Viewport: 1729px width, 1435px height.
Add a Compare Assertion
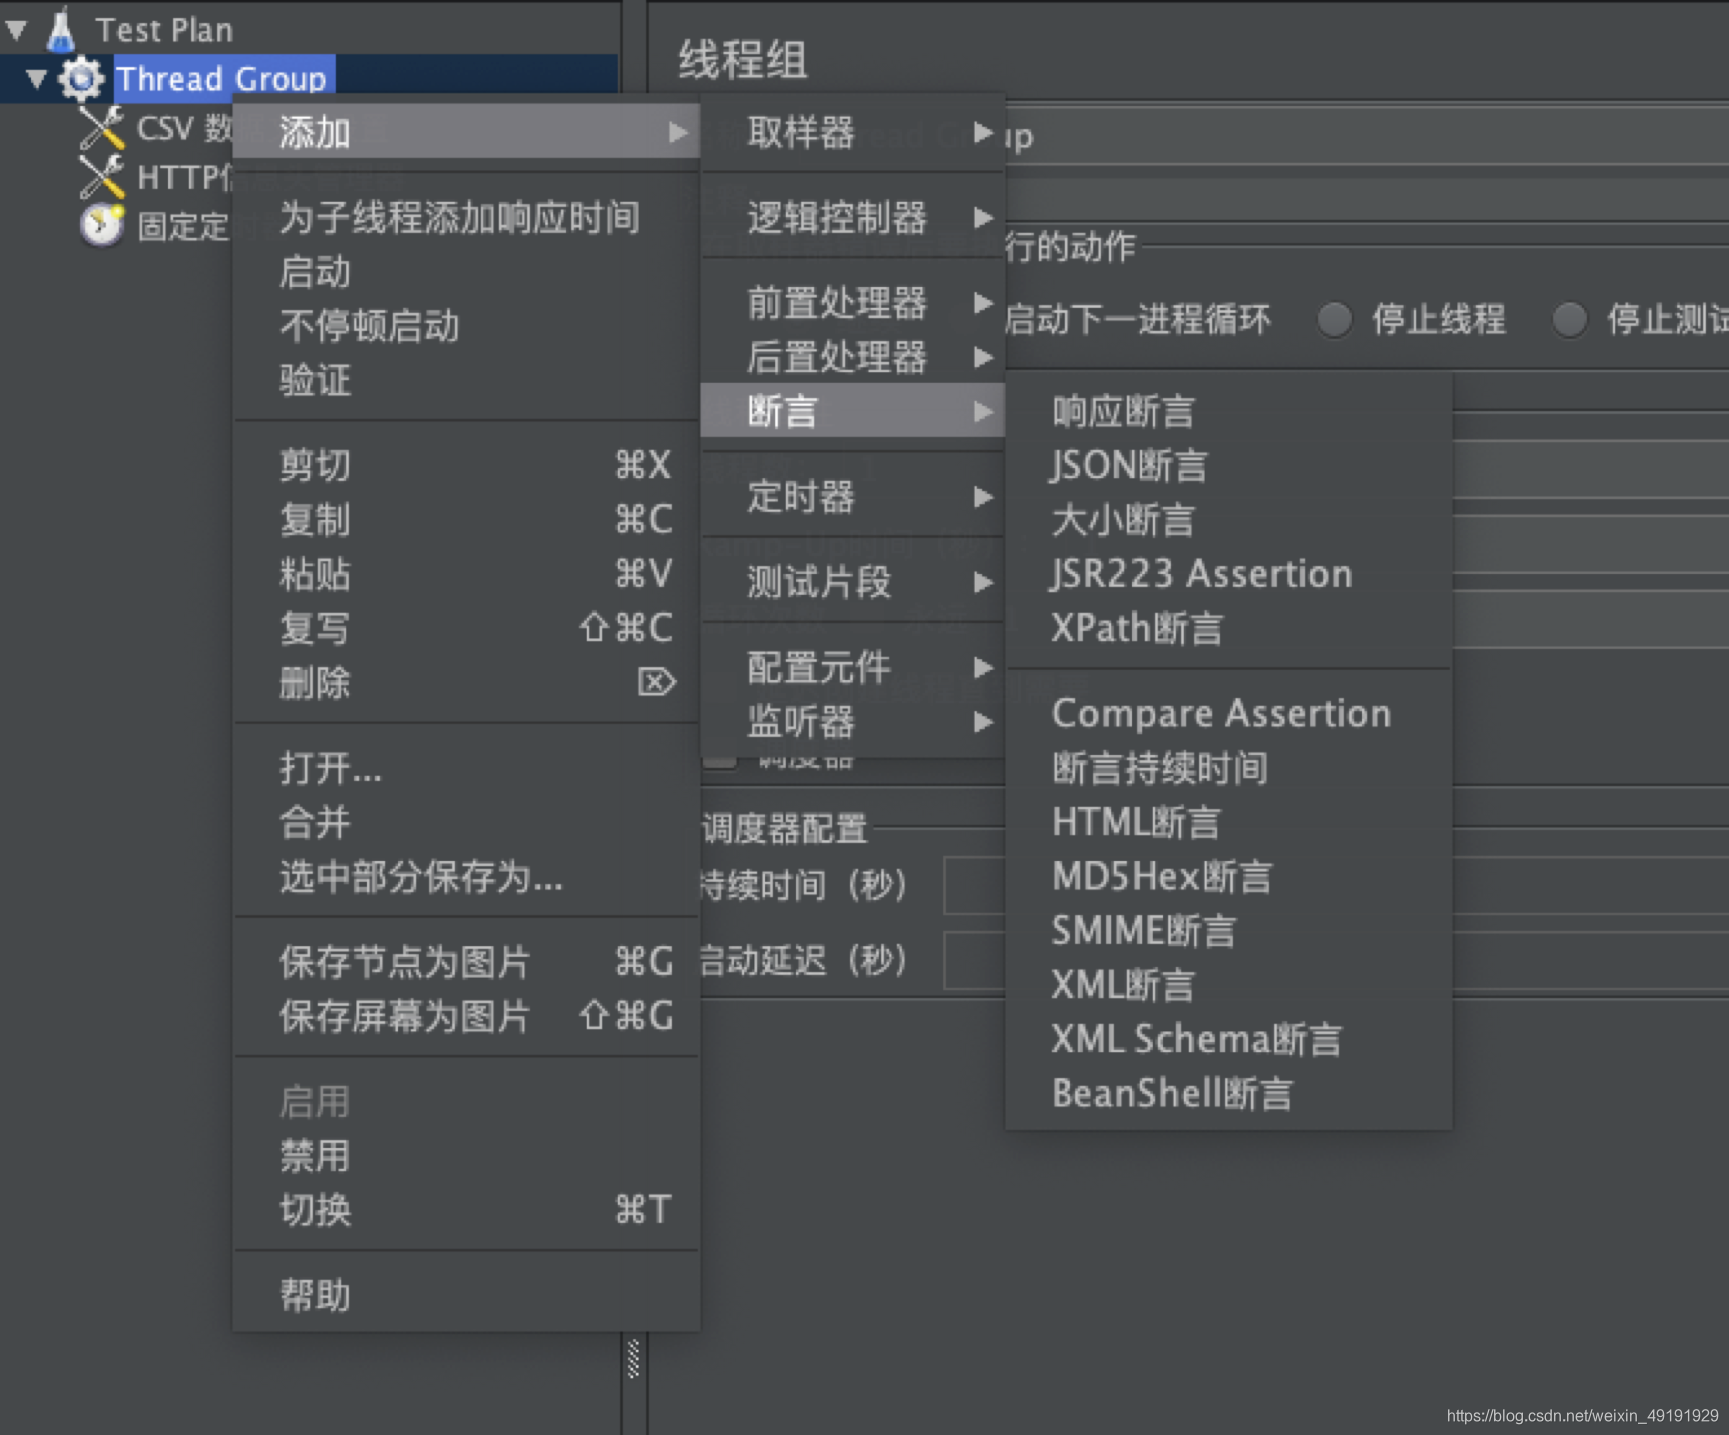(x=1229, y=713)
